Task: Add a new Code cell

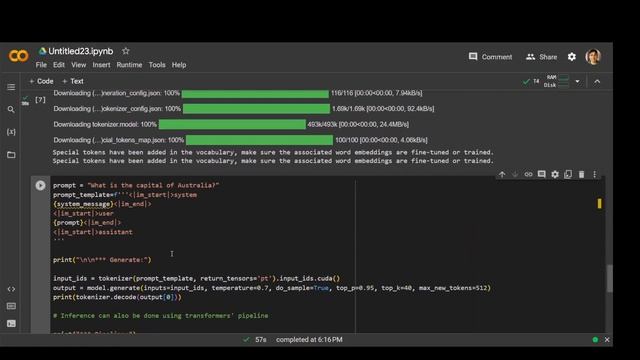Action: pos(41,81)
